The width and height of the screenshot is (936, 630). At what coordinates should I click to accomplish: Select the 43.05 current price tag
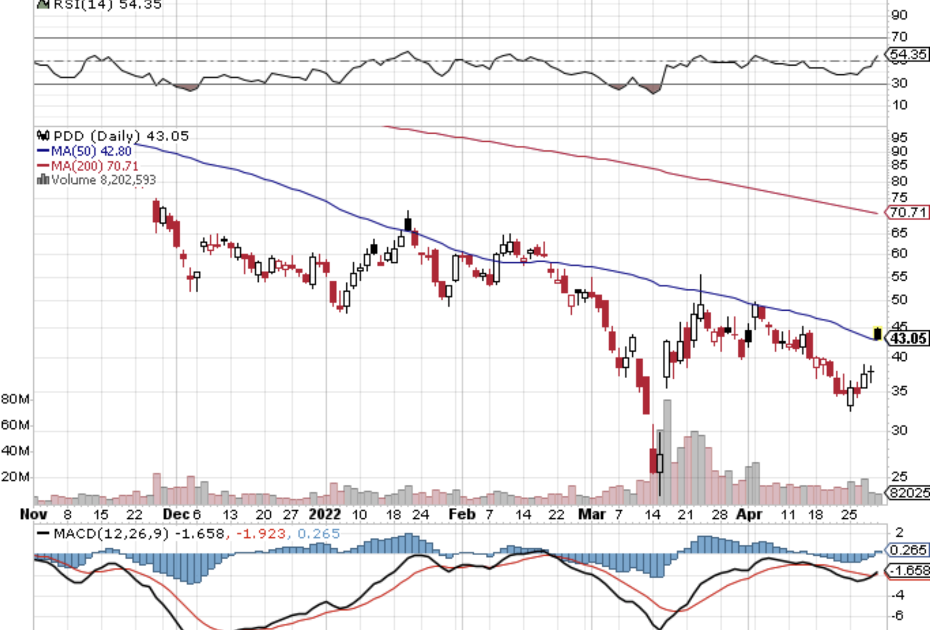click(908, 339)
